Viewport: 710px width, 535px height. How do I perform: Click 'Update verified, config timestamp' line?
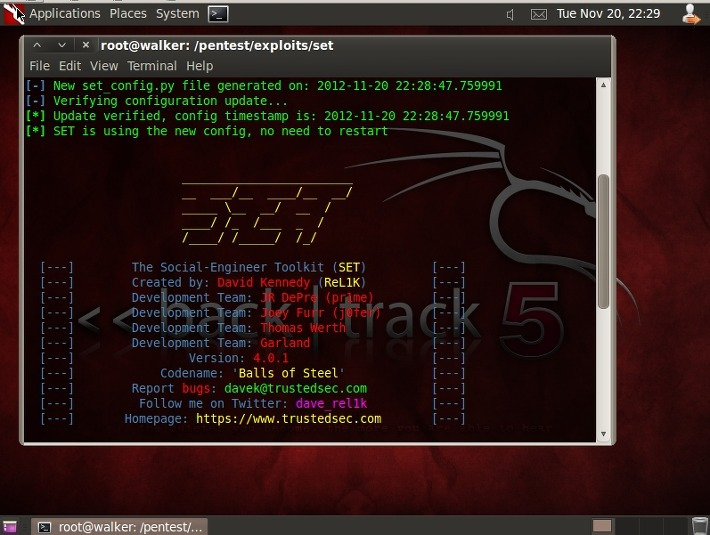[x=267, y=116]
